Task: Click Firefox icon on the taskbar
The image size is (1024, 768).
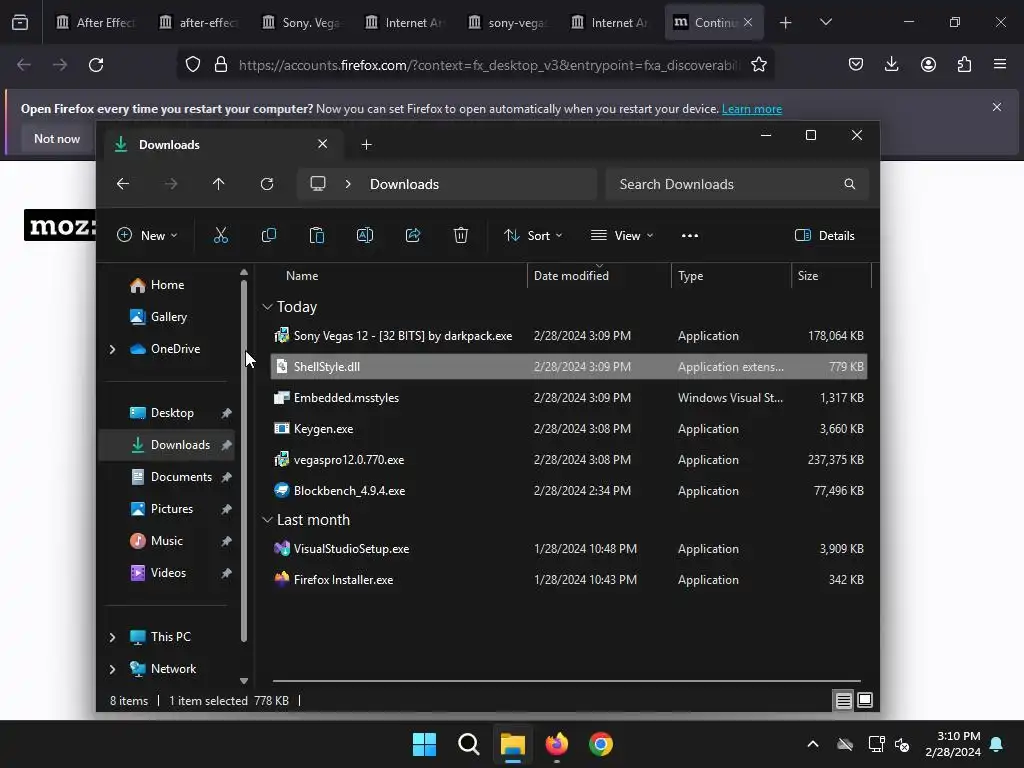Action: 556,744
